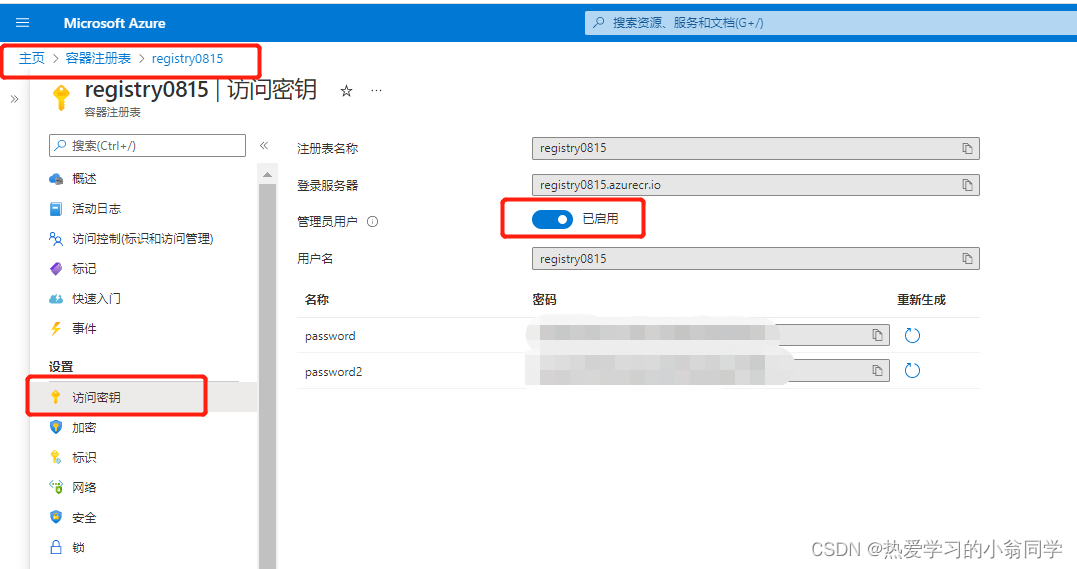Click the registry0815.azurecr.io login server field

tap(756, 185)
